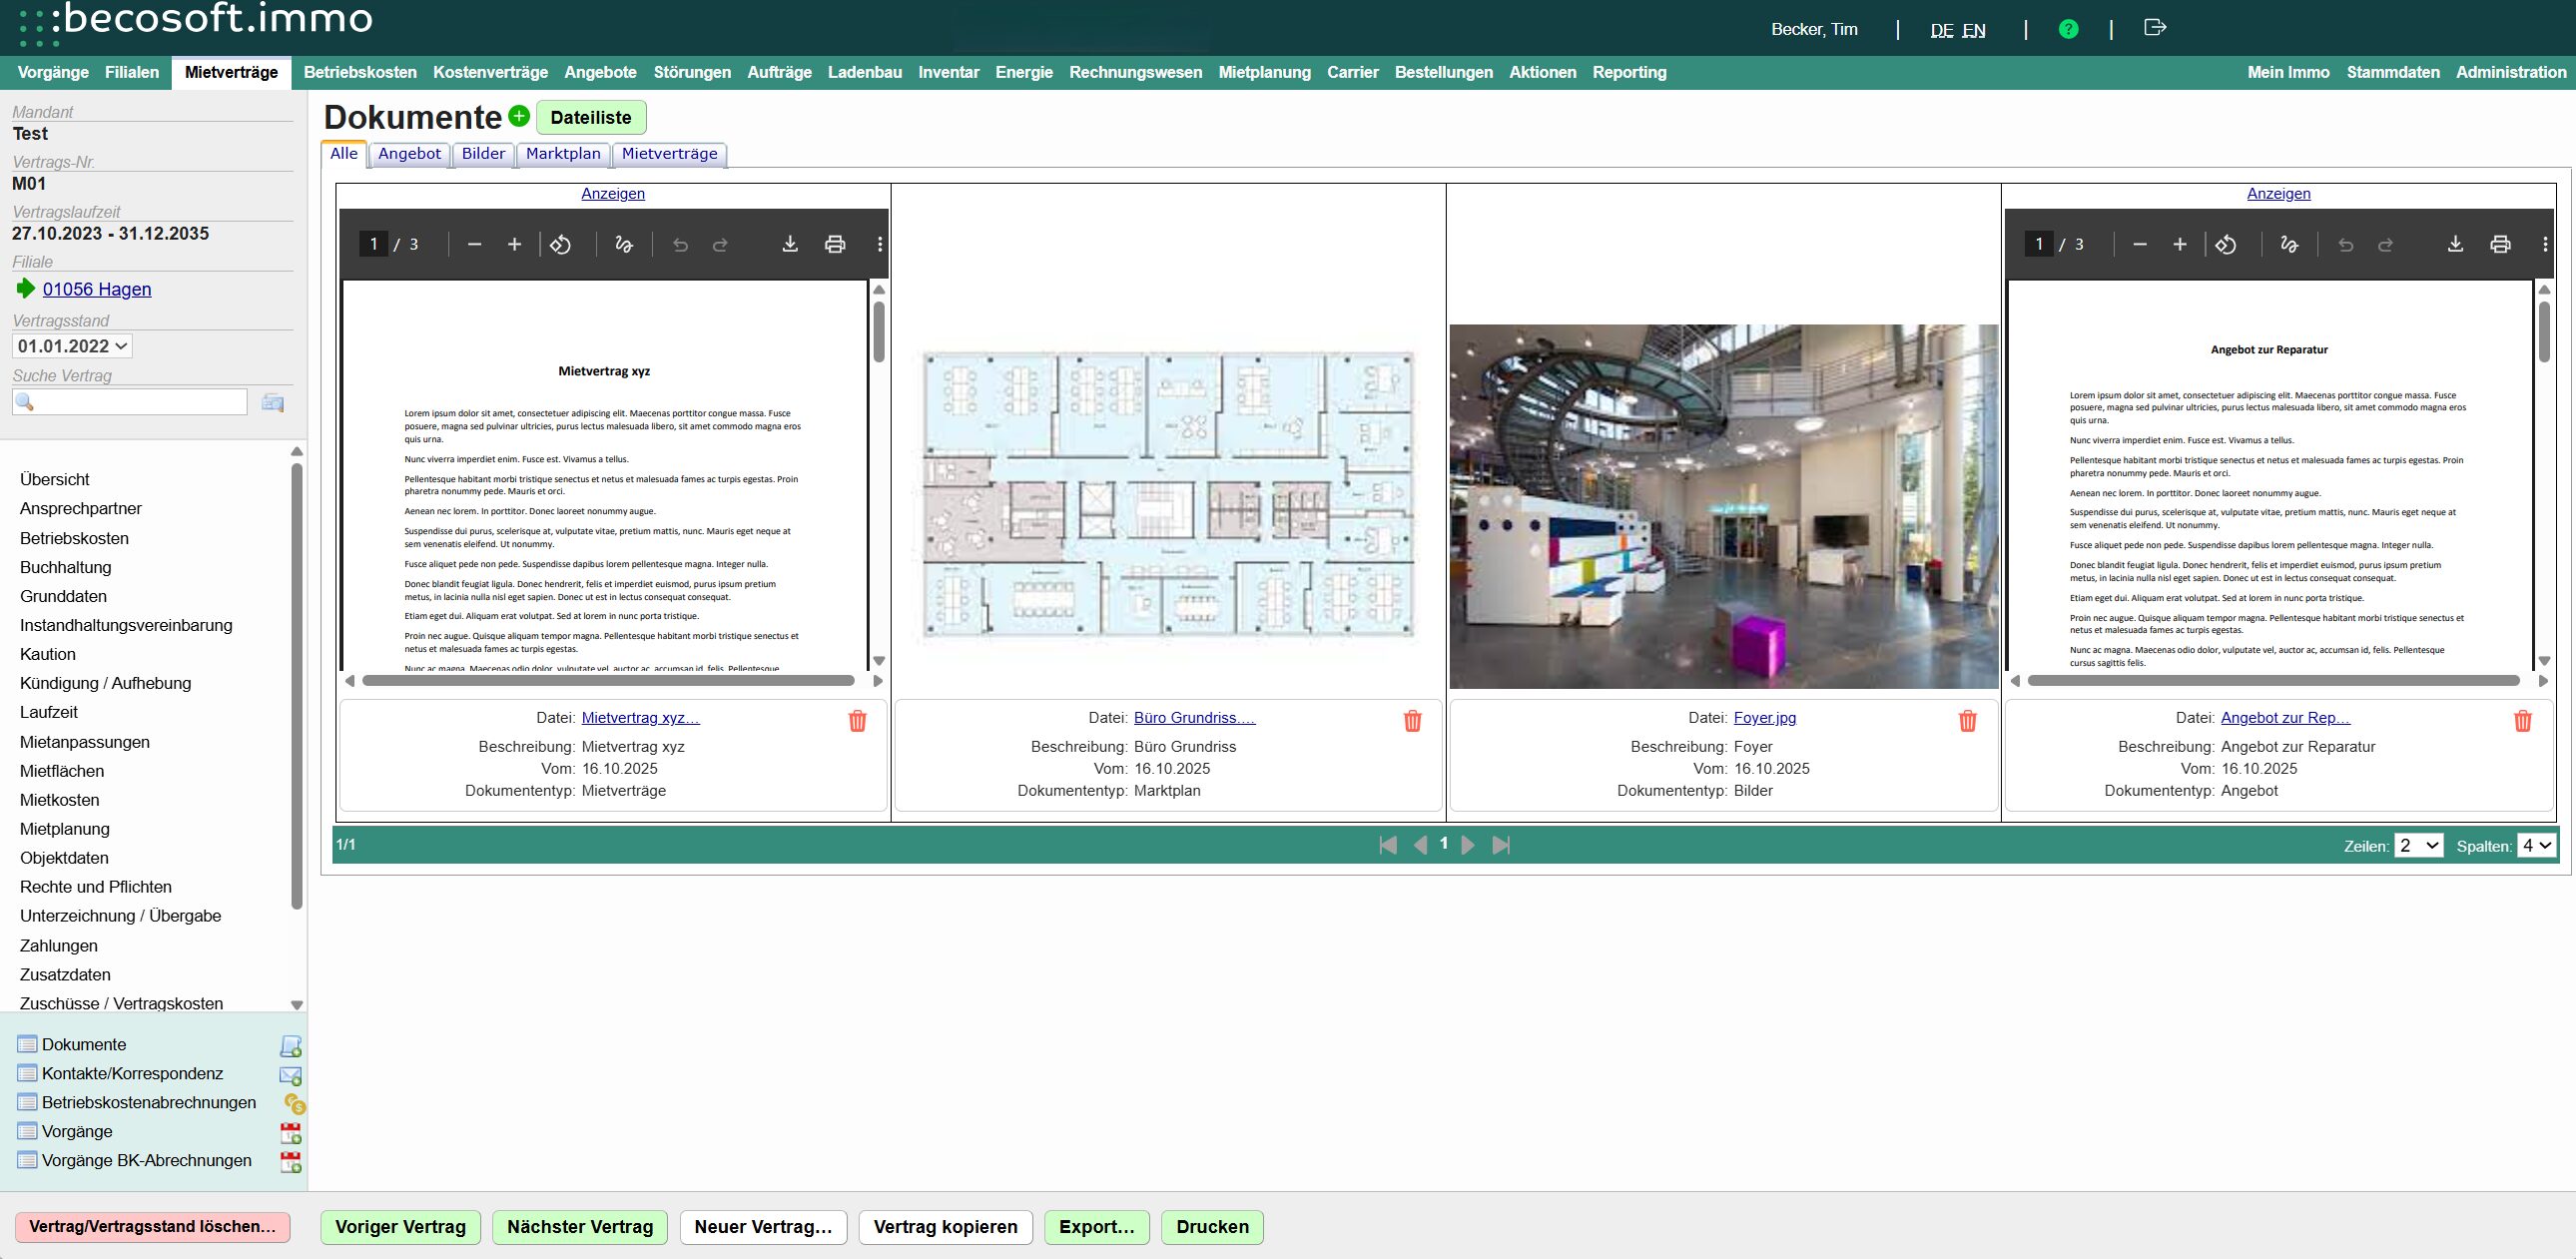
Task: Rotate the Mietvertrag xyz PDF page
Action: (x=561, y=244)
